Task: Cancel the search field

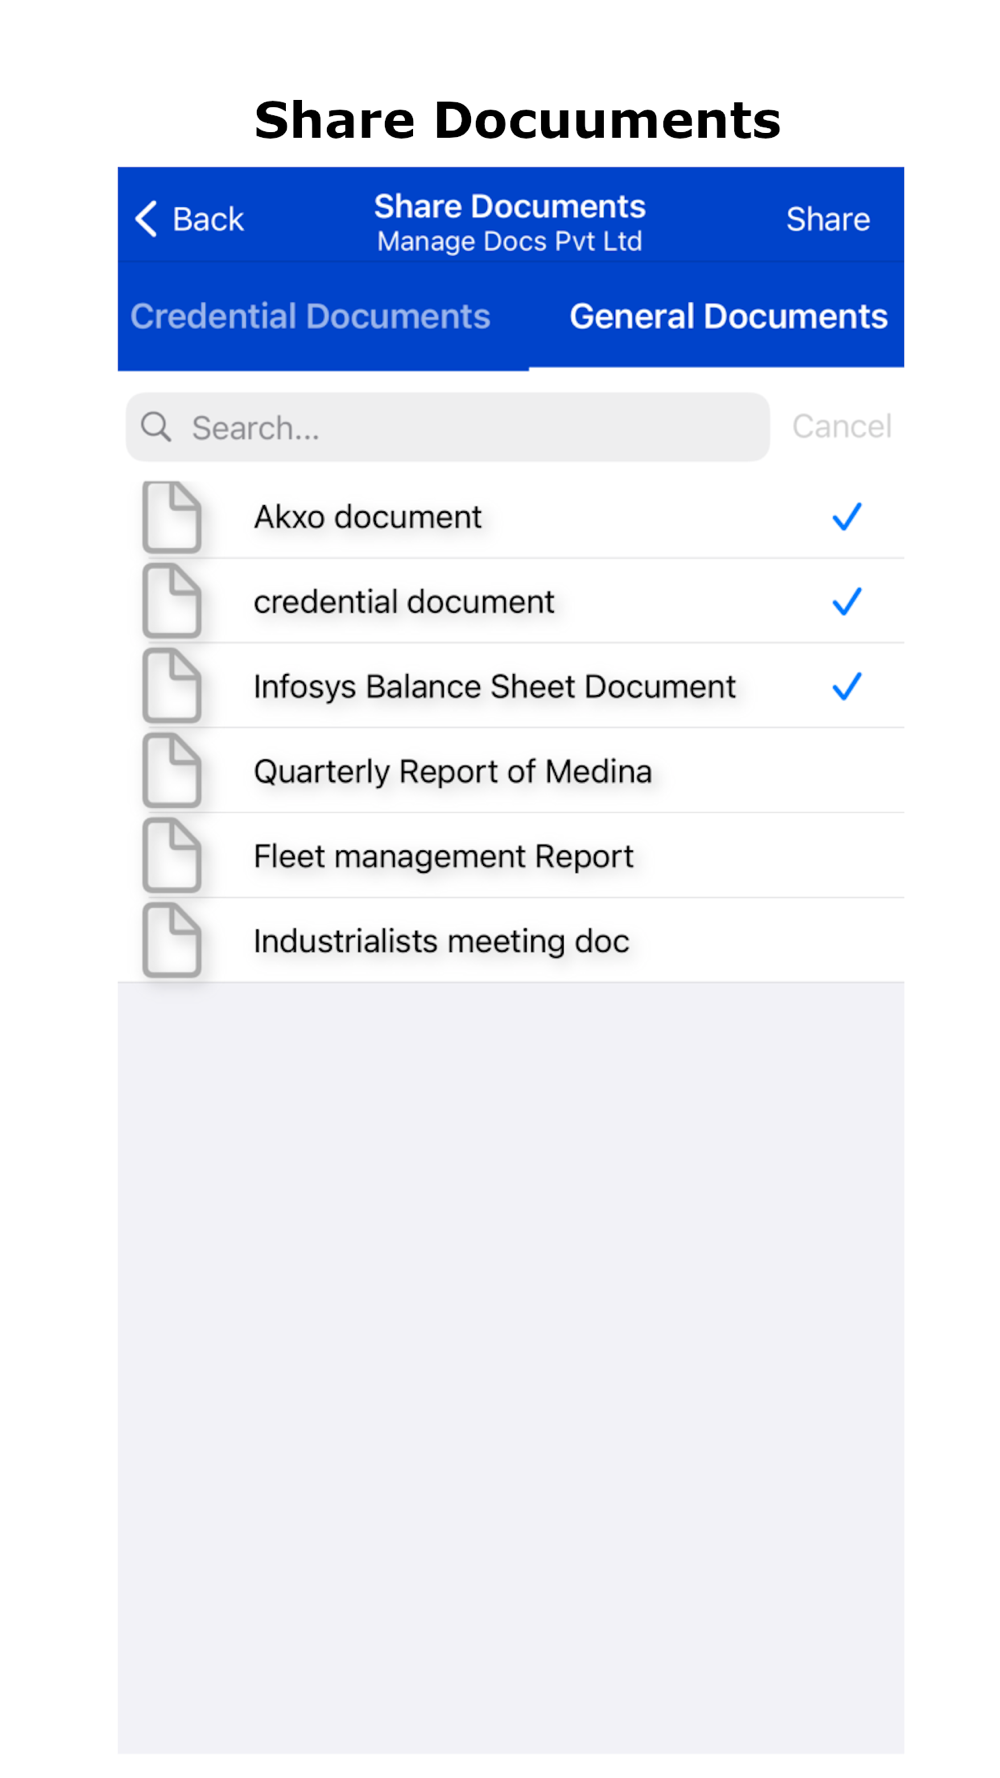Action: [842, 426]
